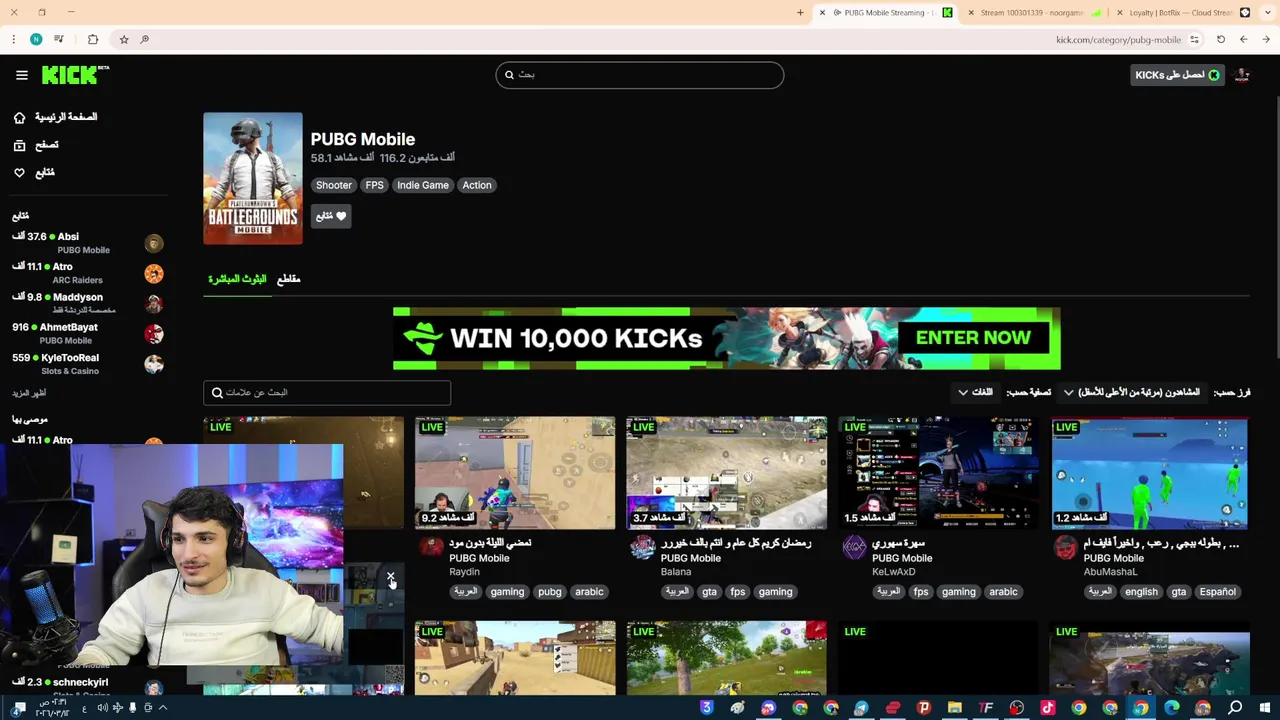Click the Raydin streamer avatar
The image size is (1280, 720).
[x=431, y=547]
